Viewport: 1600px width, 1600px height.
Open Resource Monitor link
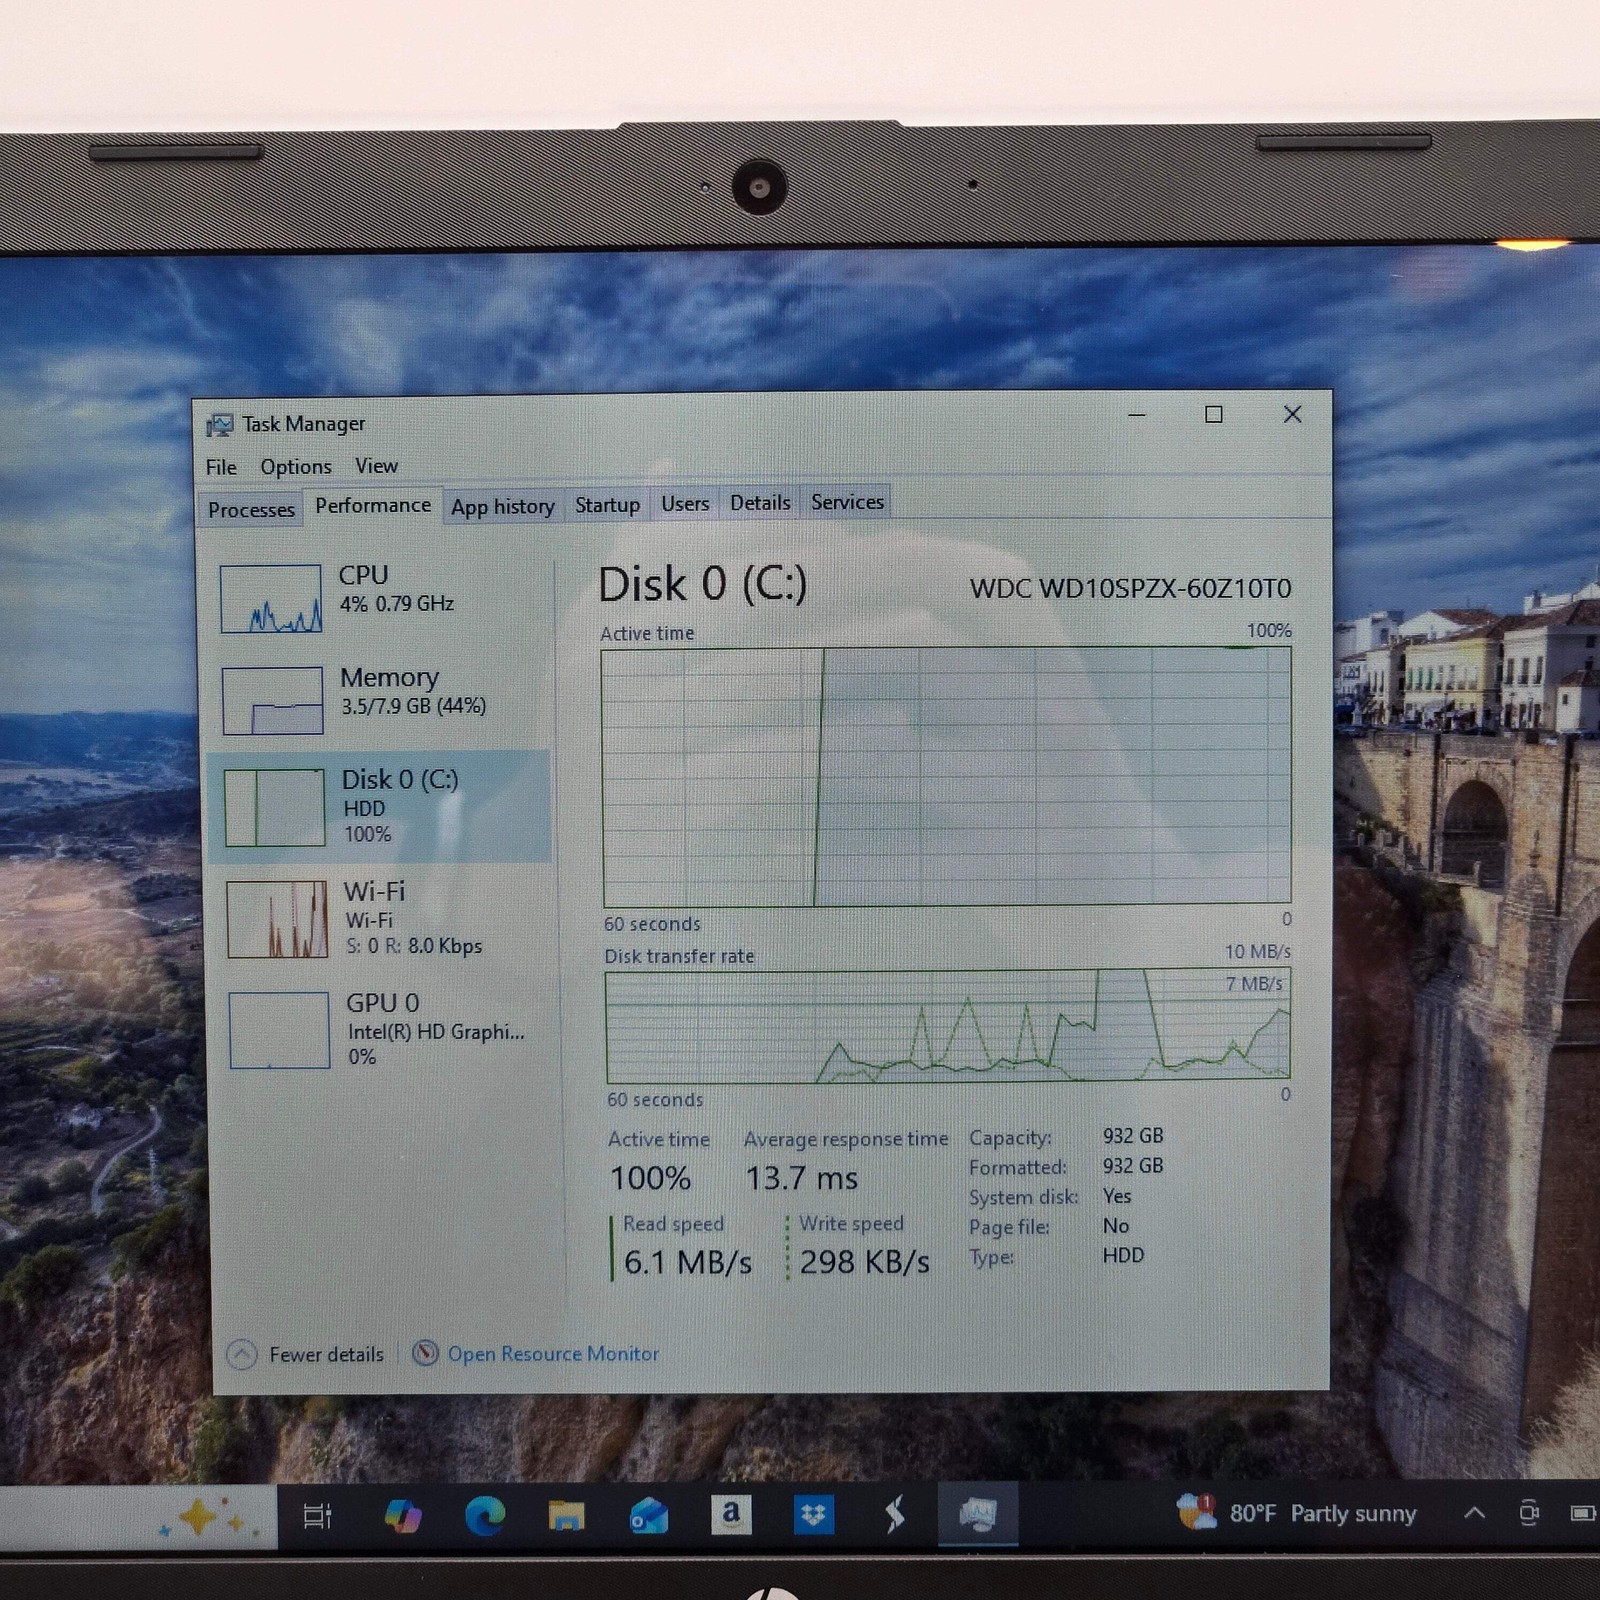[553, 1353]
